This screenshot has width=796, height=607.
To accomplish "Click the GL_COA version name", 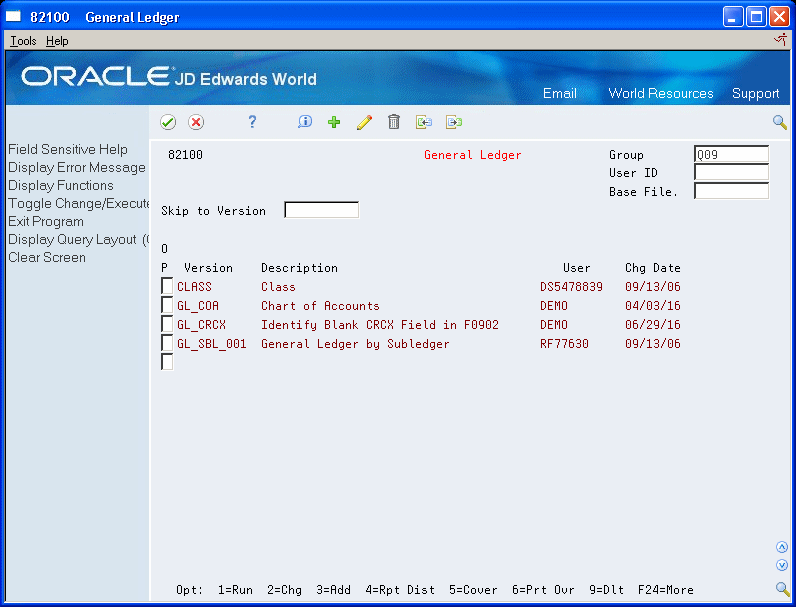I will [197, 306].
